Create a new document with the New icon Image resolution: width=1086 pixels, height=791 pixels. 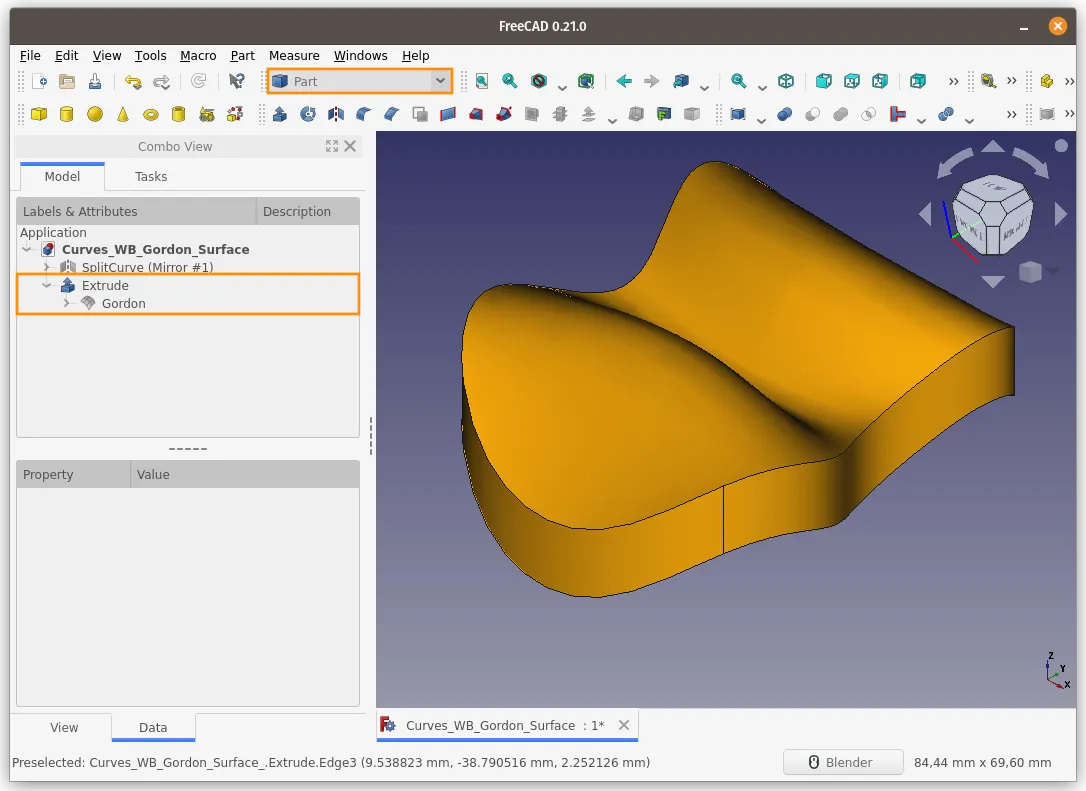point(39,81)
